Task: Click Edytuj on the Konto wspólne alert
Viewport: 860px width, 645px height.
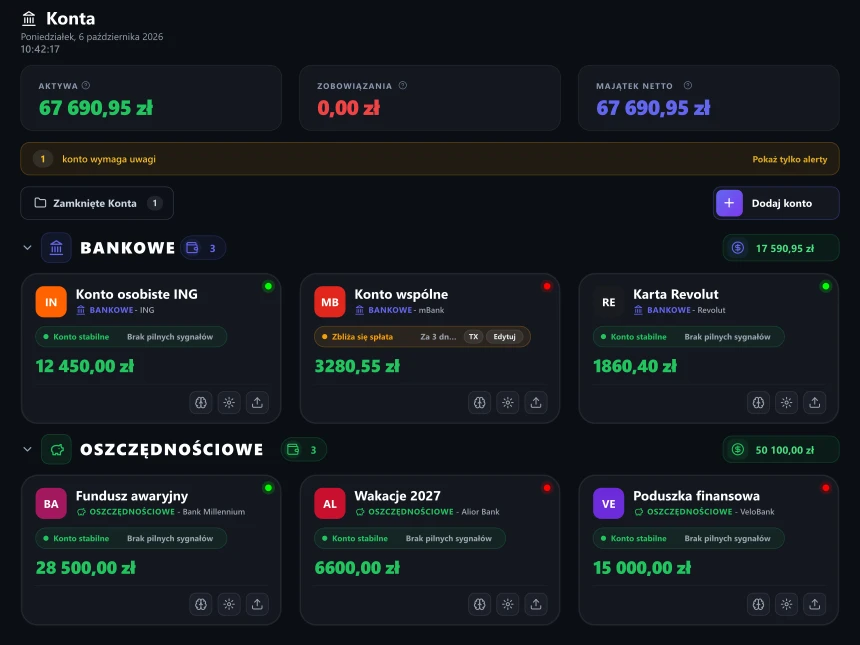Action: click(505, 337)
